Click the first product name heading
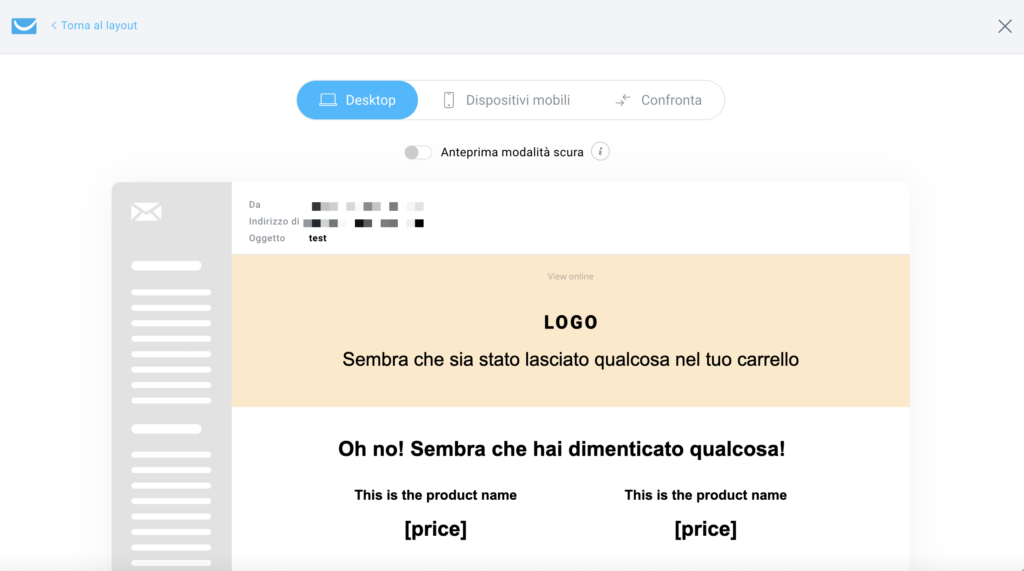The height and width of the screenshot is (571, 1024). coord(436,495)
